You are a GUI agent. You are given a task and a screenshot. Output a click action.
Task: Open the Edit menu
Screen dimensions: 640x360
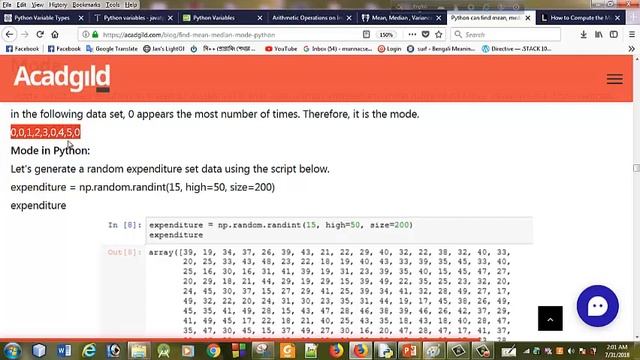pos(21,5)
